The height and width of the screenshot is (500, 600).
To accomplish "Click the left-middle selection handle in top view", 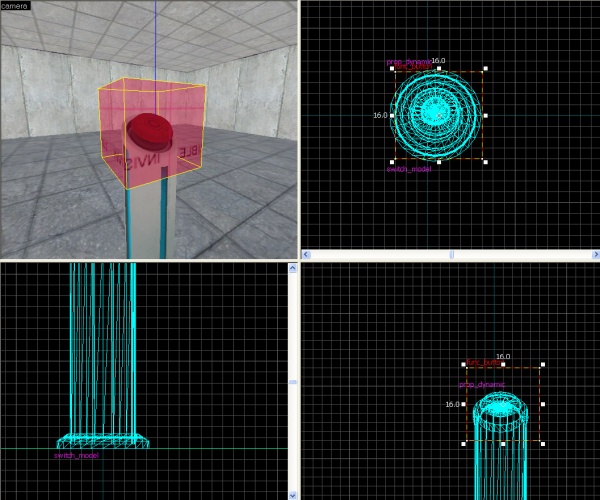I will tap(392, 116).
